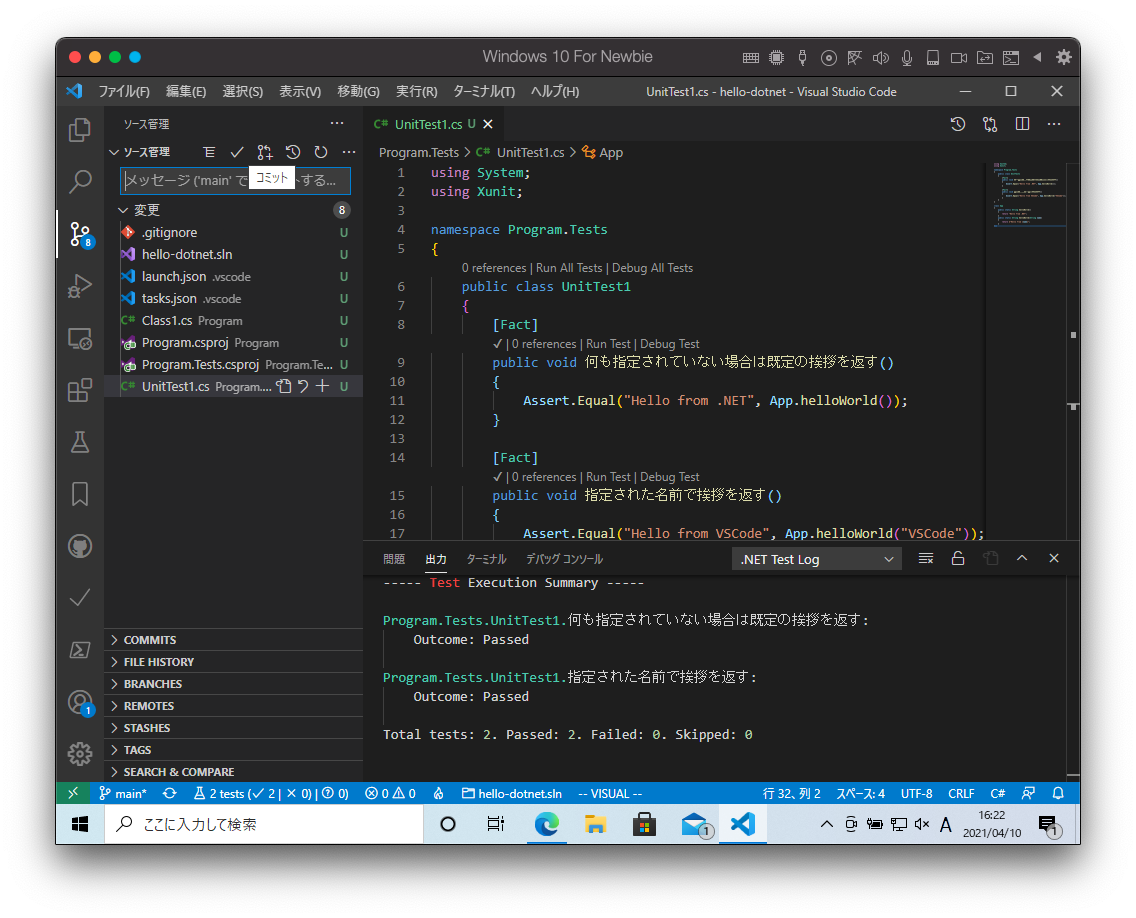The width and height of the screenshot is (1136, 918).
Task: Click Run All Tests code lens link
Action: [x=569, y=268]
